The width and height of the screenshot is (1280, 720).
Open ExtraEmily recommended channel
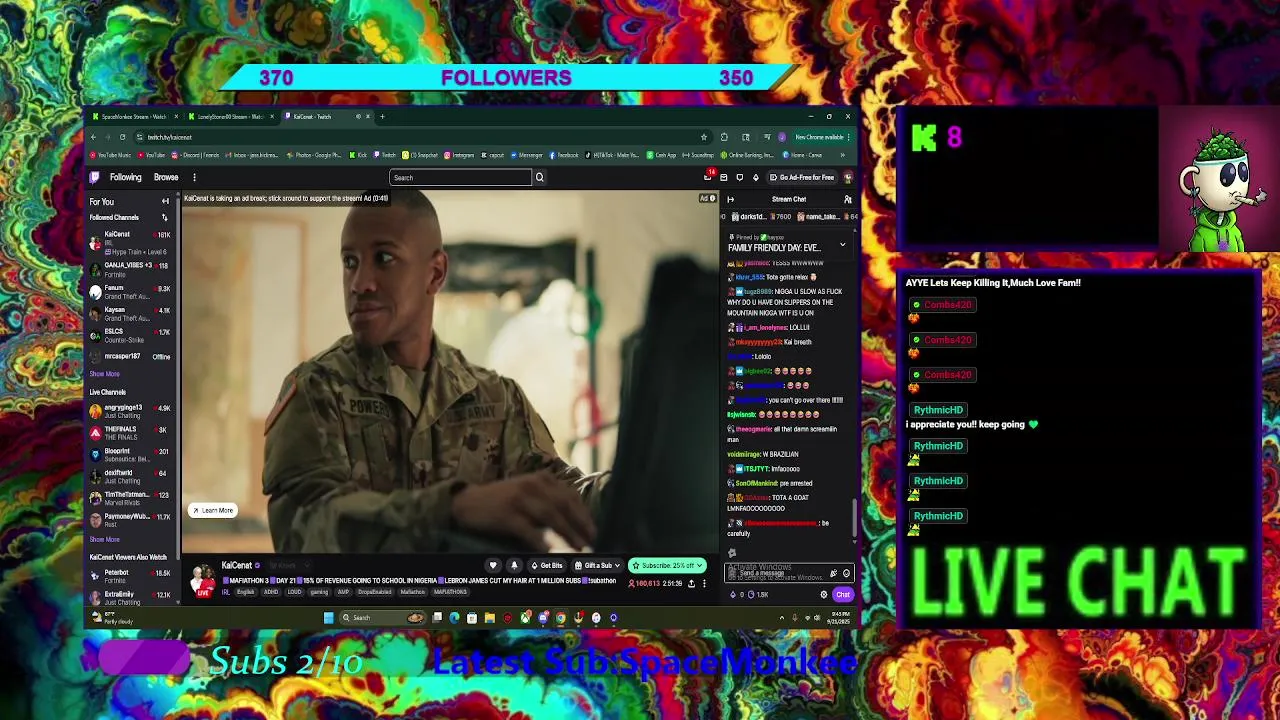(x=130, y=598)
